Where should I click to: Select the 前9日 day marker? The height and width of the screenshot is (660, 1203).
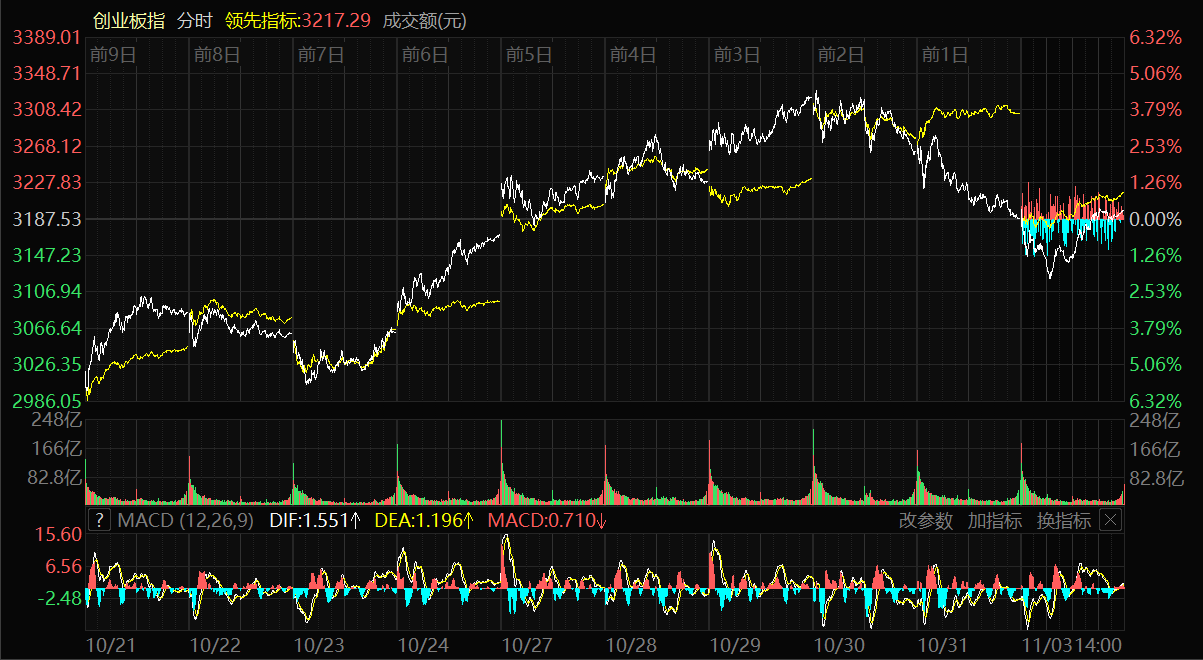click(x=112, y=55)
